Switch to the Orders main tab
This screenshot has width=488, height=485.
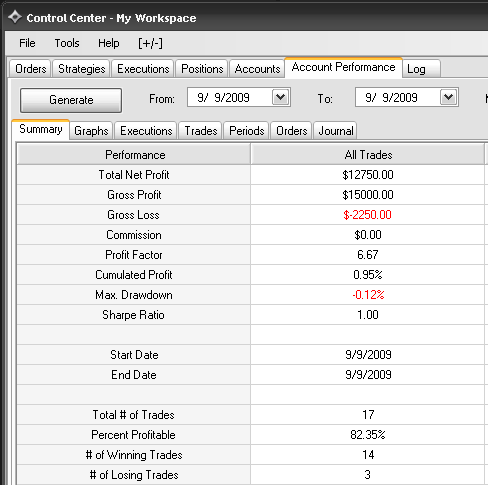click(30, 69)
